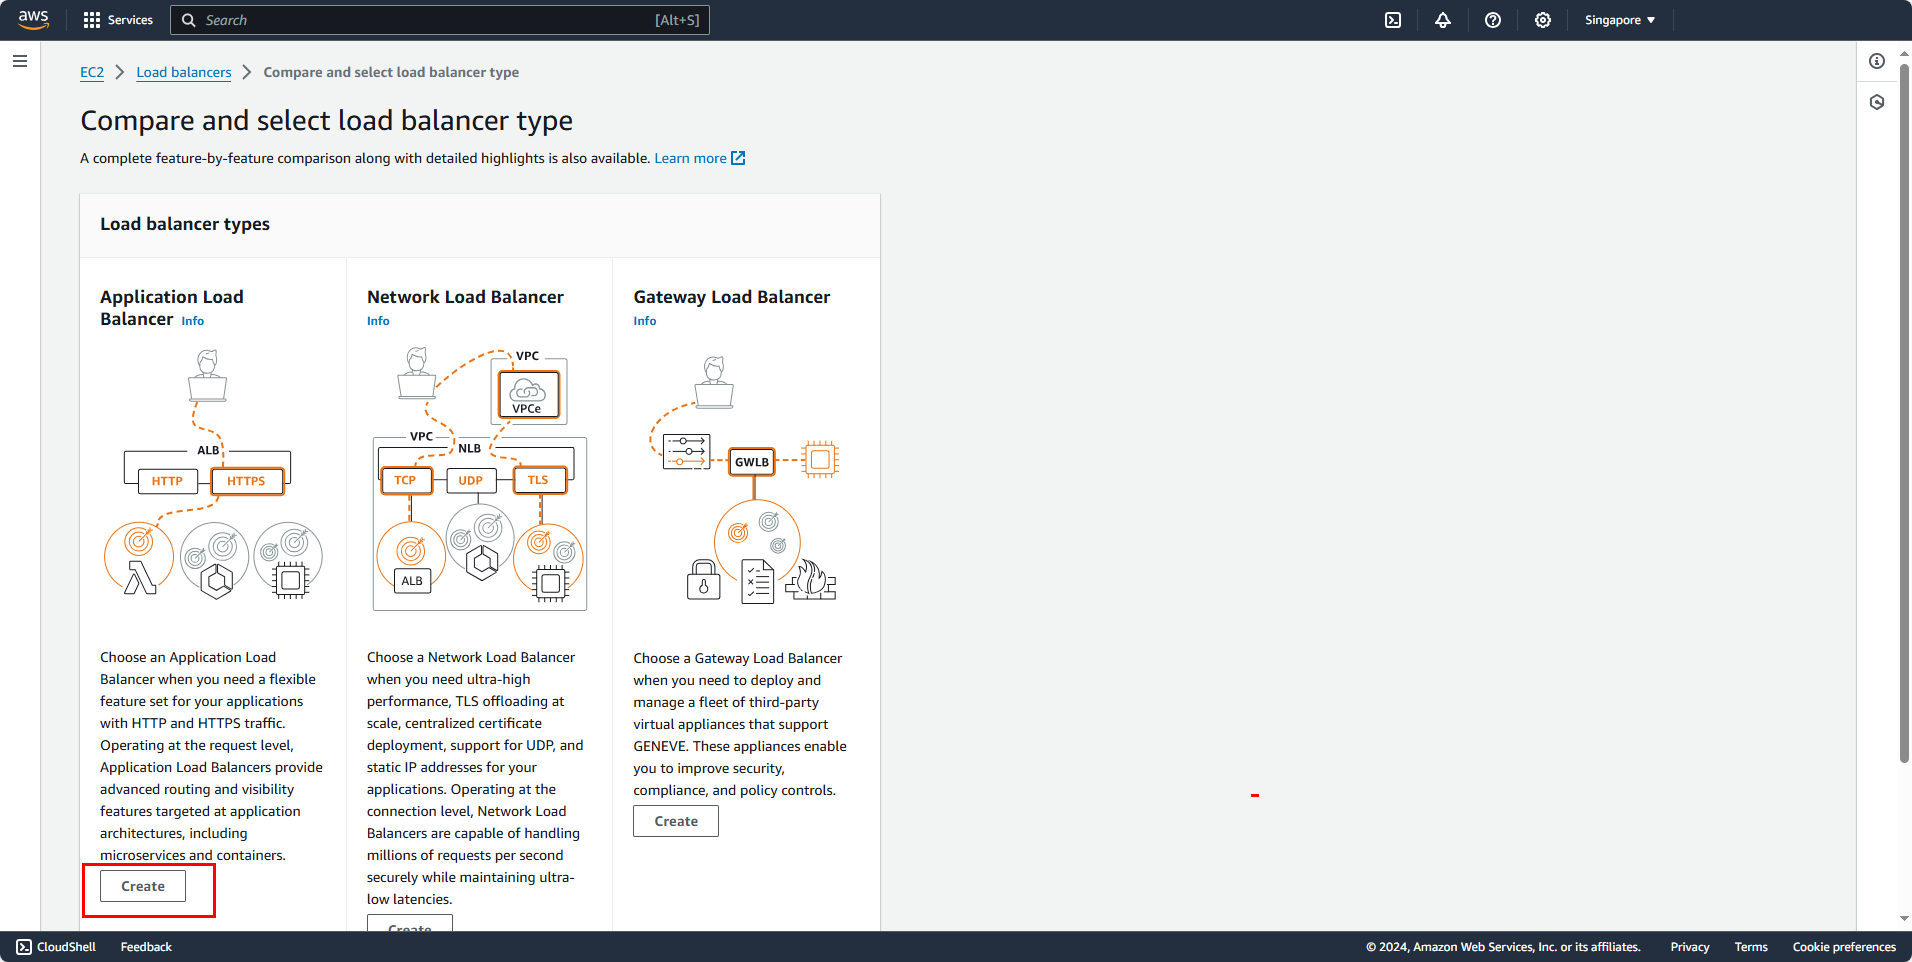Navigate to EC2 breadcrumb link
This screenshot has height=962, width=1912.
pos(91,72)
